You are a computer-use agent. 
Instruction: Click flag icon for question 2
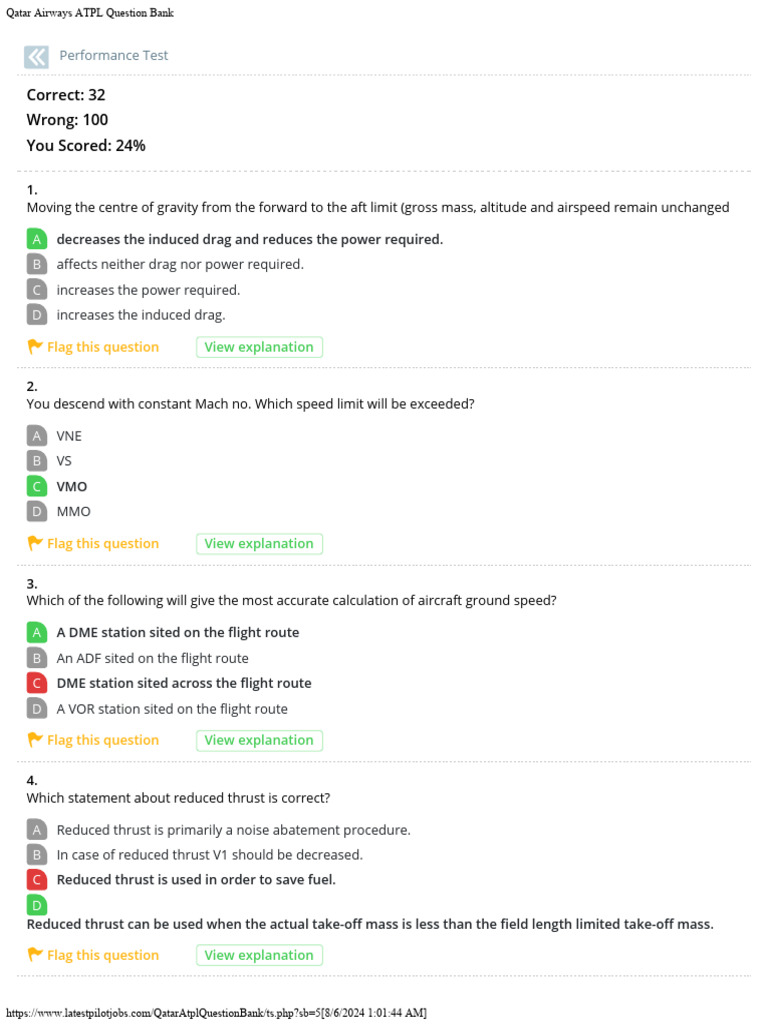[35, 544]
